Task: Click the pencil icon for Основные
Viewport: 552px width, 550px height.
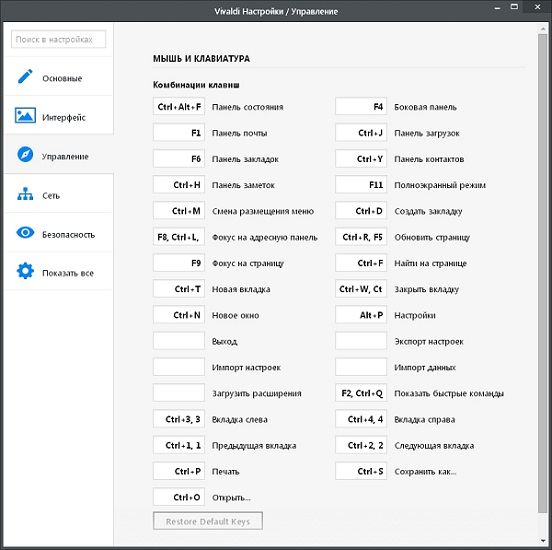Action: pos(25,76)
